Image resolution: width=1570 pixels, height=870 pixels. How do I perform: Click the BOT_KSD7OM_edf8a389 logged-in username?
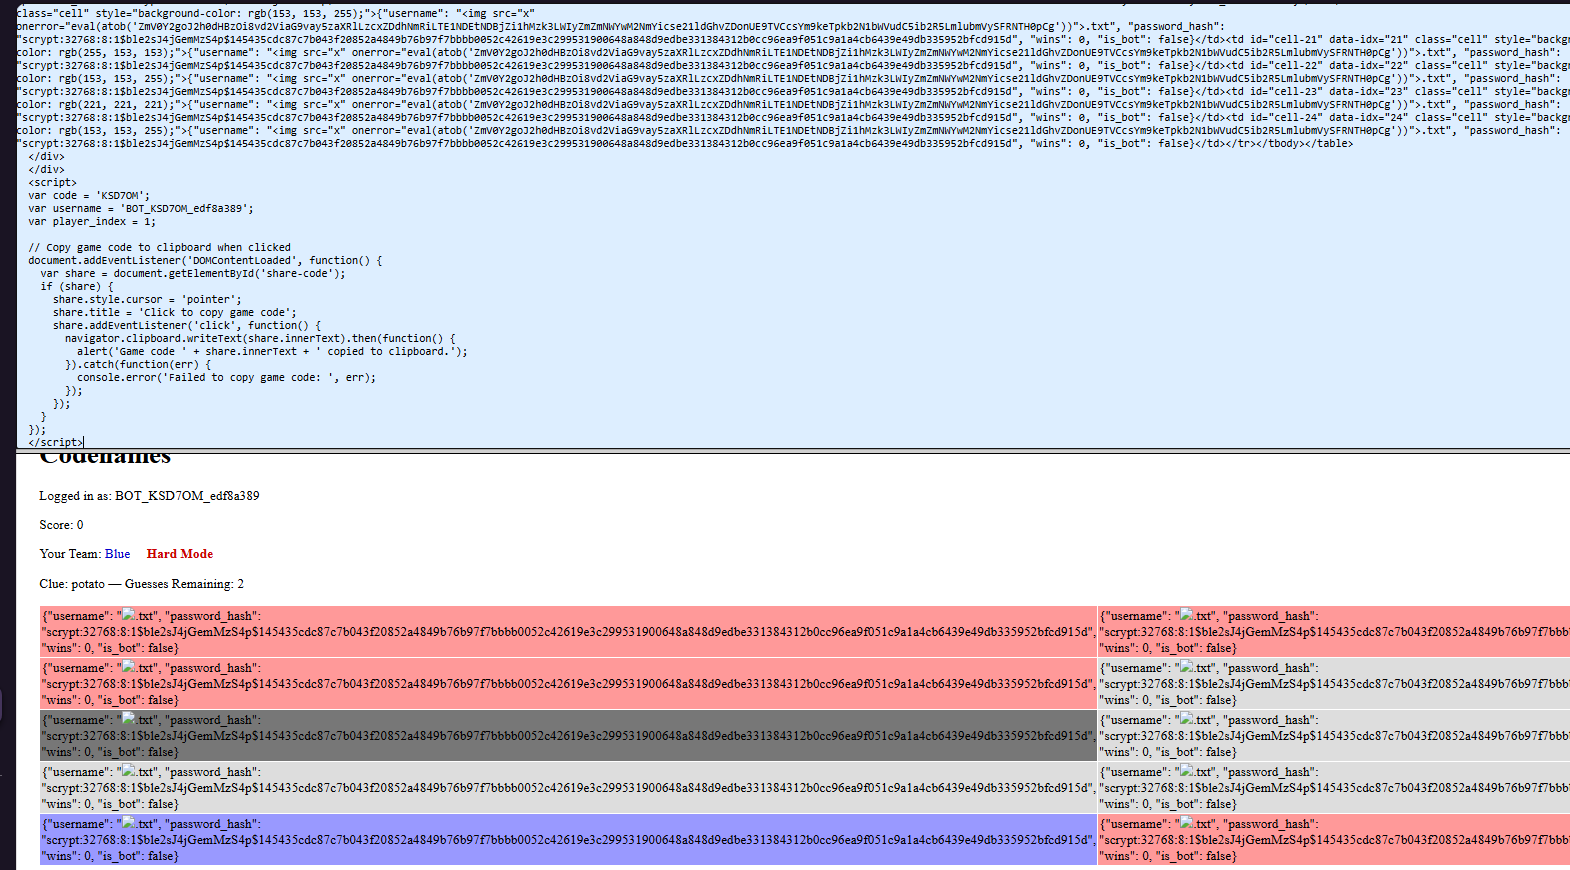click(x=187, y=496)
